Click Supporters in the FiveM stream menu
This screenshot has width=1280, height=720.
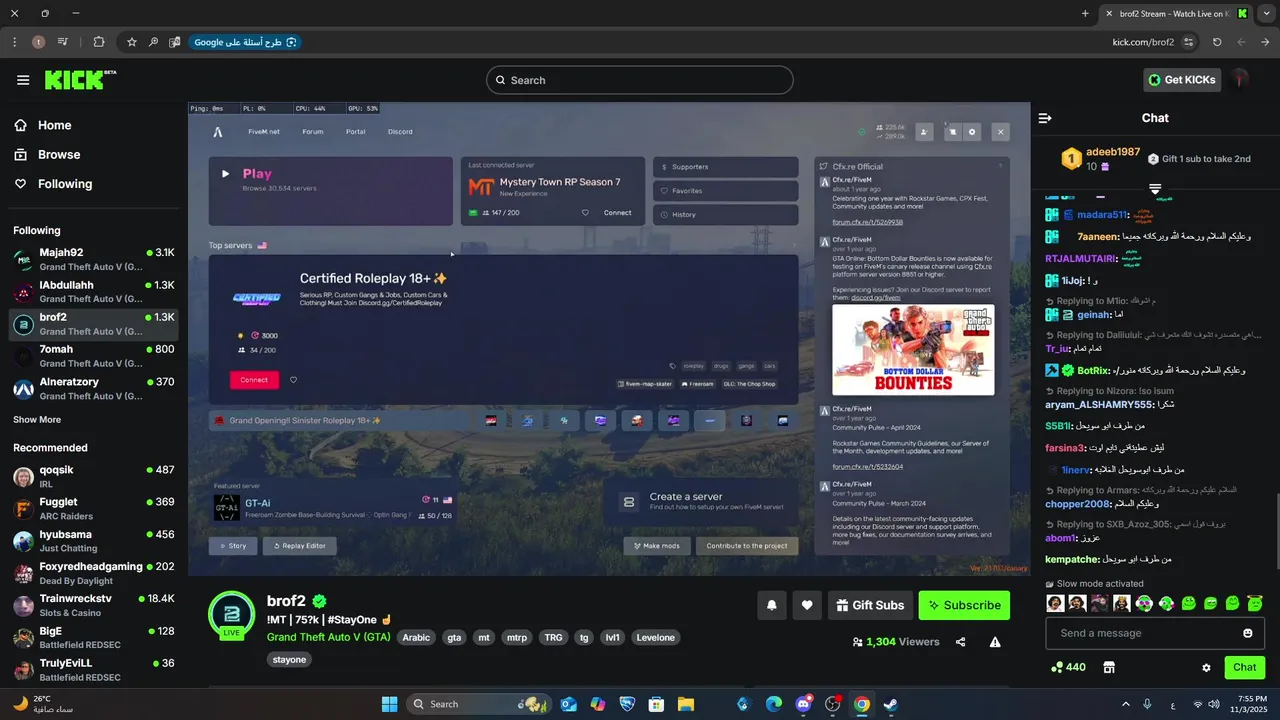726,167
